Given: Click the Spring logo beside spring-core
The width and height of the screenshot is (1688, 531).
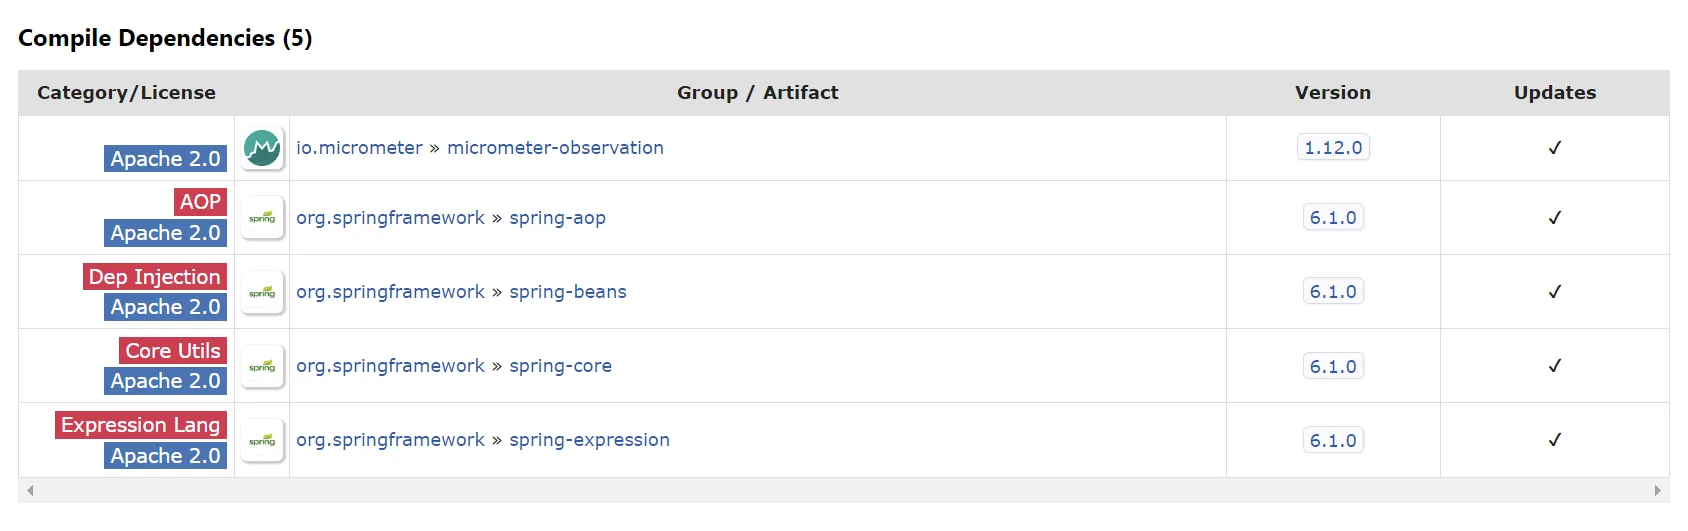Looking at the screenshot, I should tap(262, 366).
